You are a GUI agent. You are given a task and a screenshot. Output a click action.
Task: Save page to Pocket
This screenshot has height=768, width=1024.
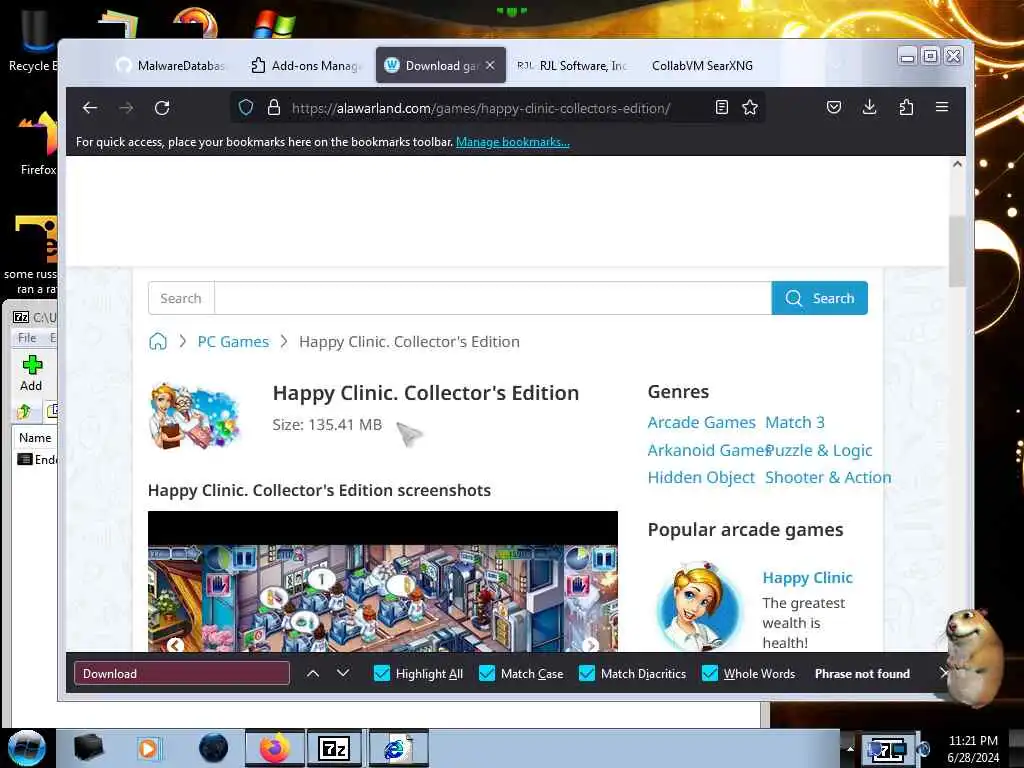pos(833,107)
